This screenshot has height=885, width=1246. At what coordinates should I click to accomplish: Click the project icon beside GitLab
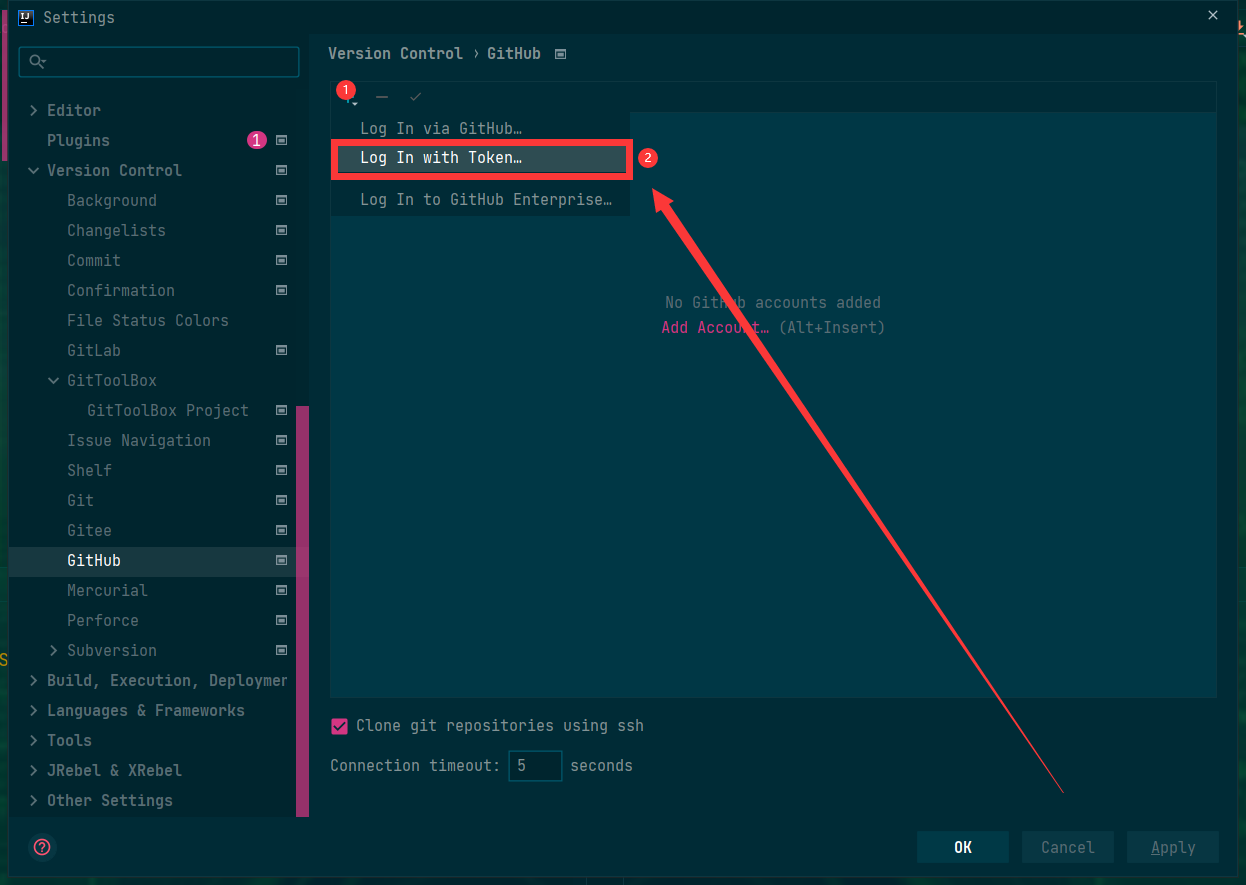point(282,350)
